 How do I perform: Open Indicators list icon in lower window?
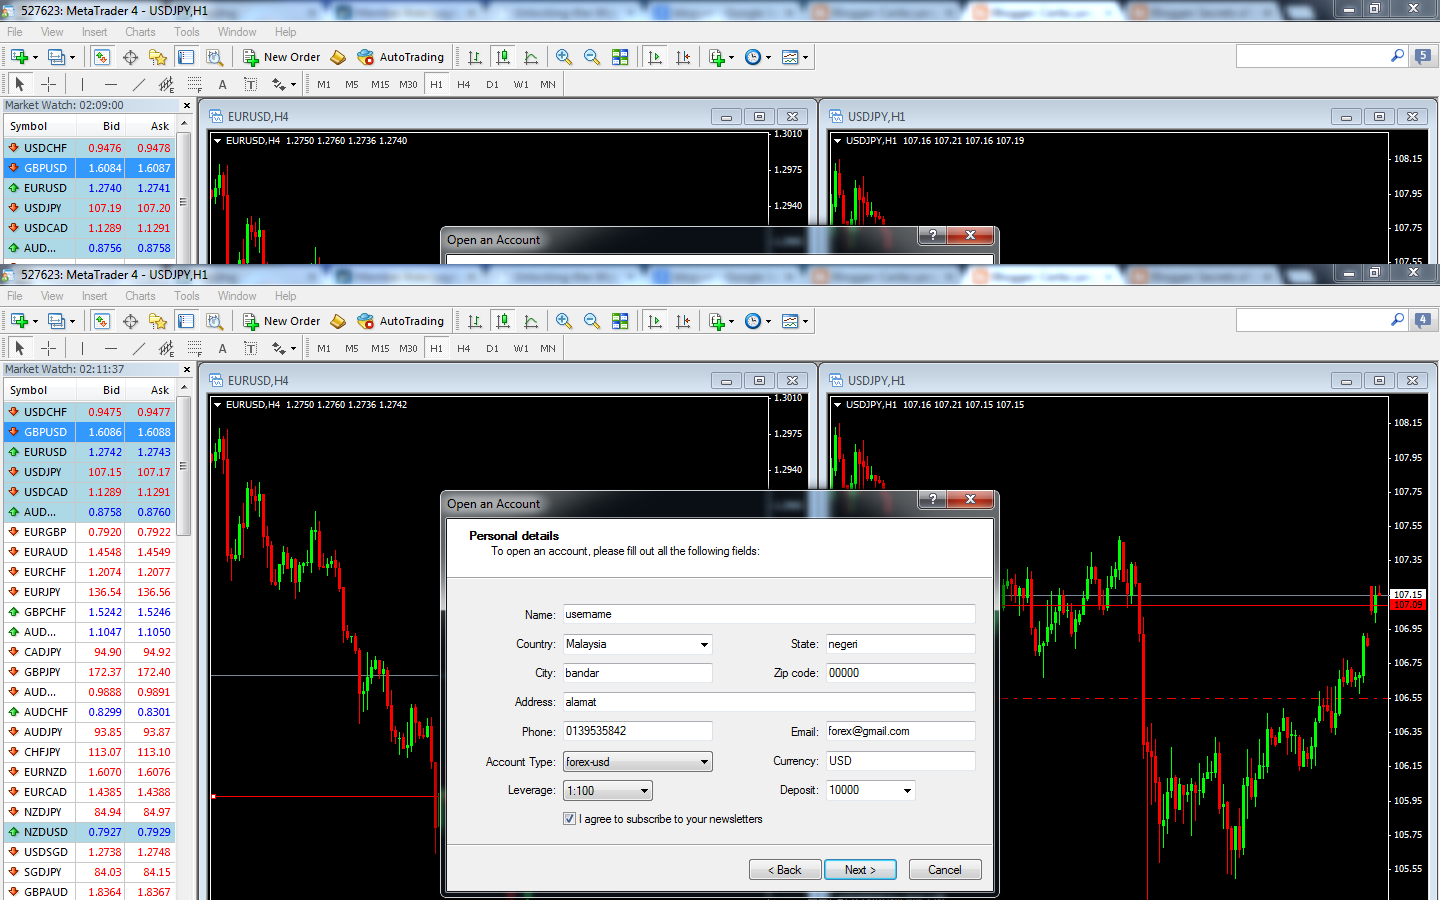click(717, 321)
